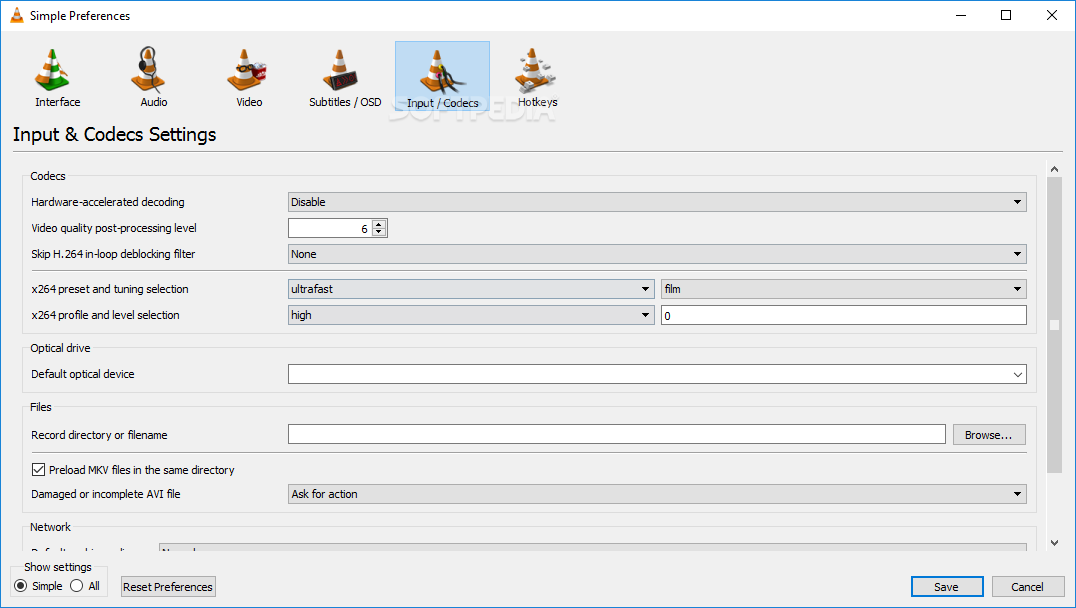Viewport: 1076px width, 608px height.
Task: Open Skip H.264 in-loop deblocking filter dropdown
Action: click(657, 254)
